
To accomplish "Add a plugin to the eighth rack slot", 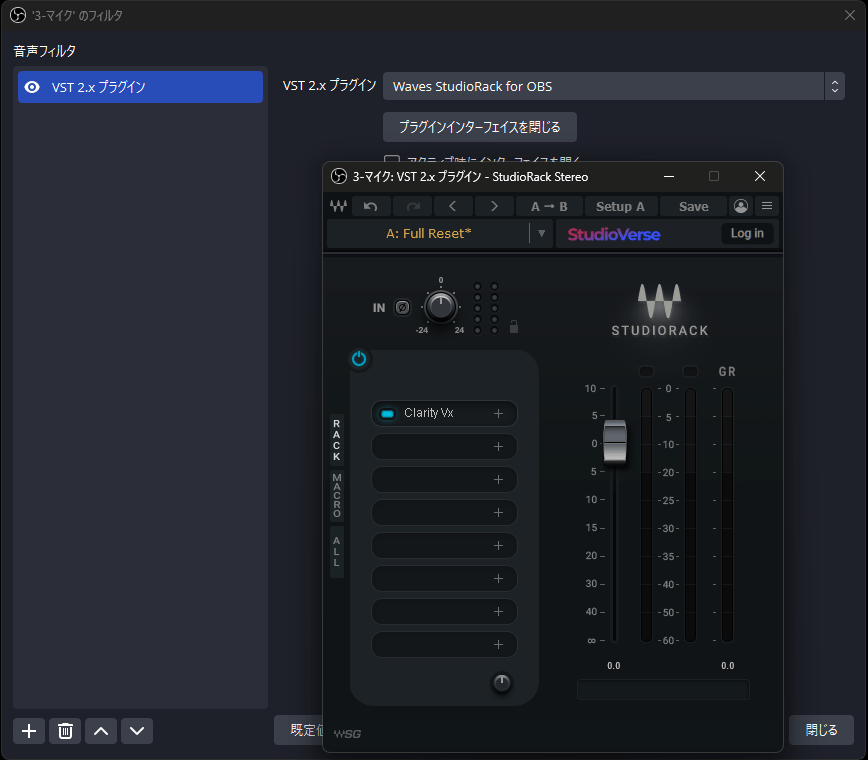I will [498, 644].
